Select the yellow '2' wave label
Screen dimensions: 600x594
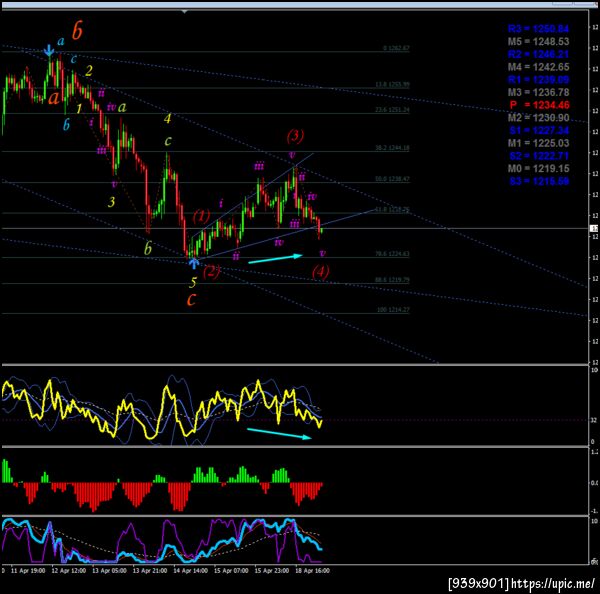tap(89, 71)
